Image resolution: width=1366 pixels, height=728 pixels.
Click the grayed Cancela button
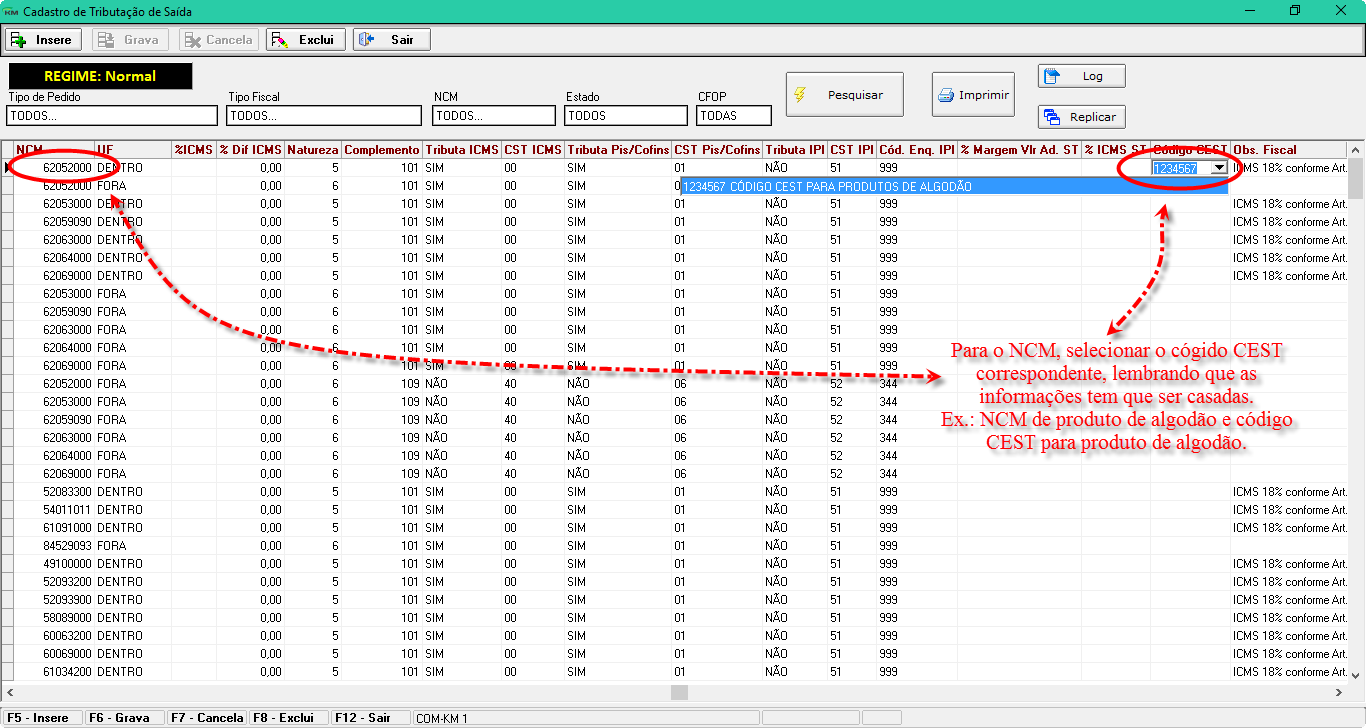click(x=218, y=40)
